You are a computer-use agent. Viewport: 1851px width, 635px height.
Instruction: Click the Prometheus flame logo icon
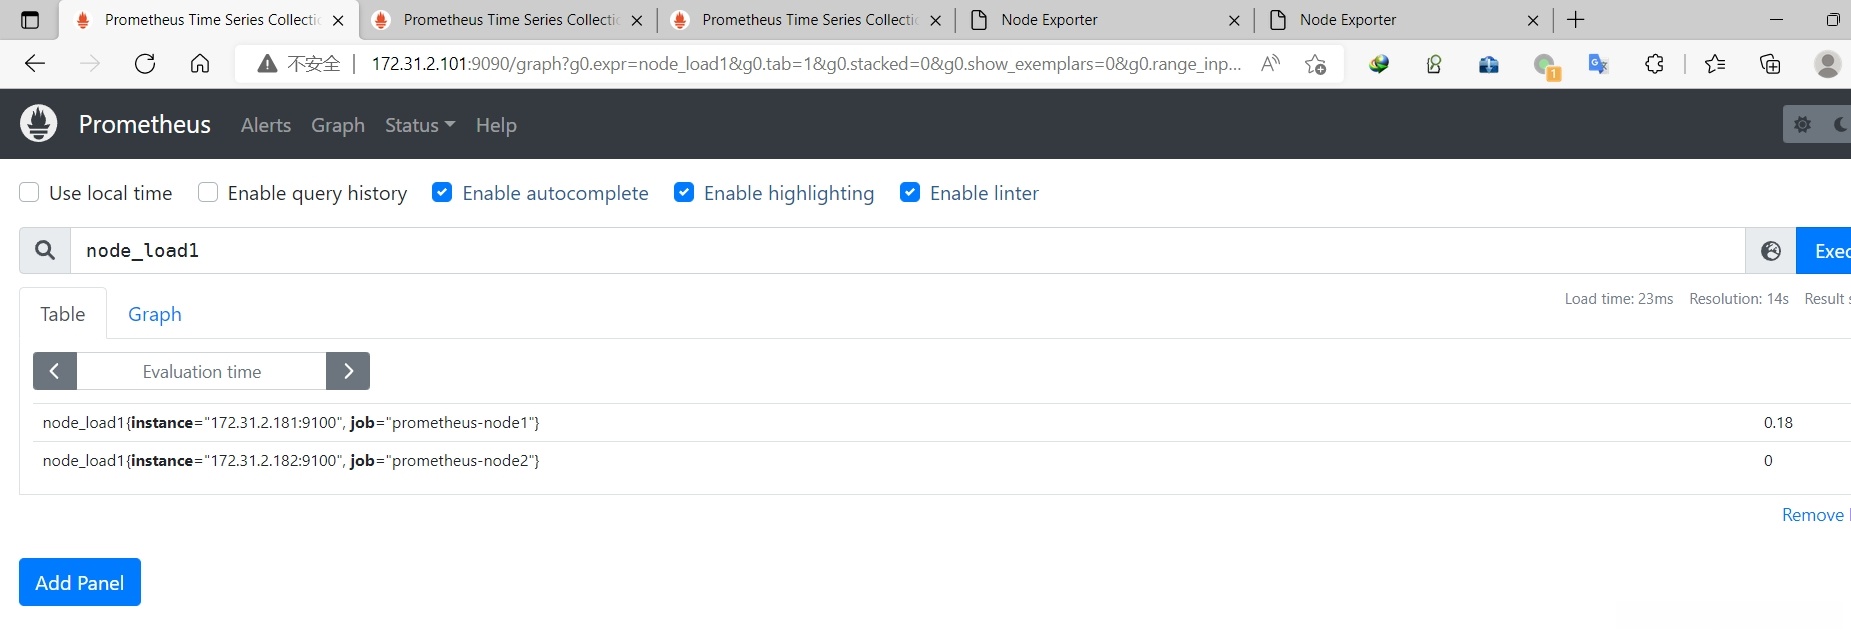click(39, 124)
